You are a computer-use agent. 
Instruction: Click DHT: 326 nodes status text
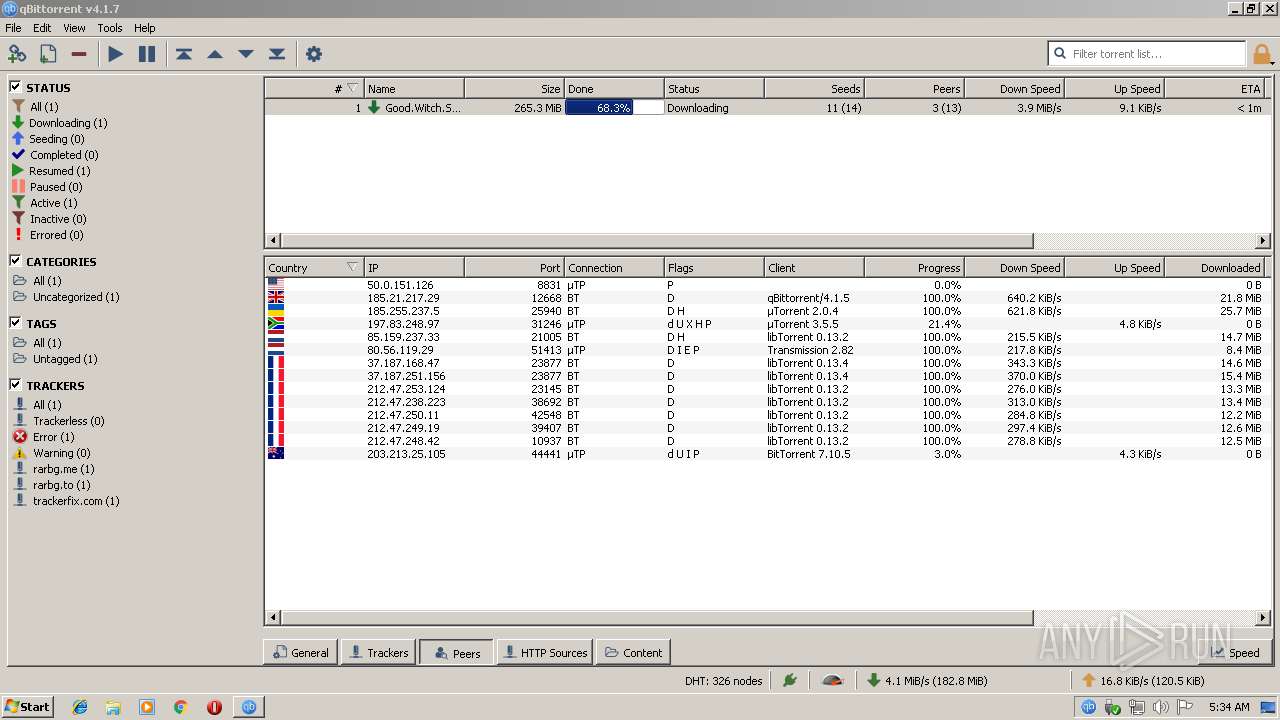pyautogui.click(x=723, y=681)
